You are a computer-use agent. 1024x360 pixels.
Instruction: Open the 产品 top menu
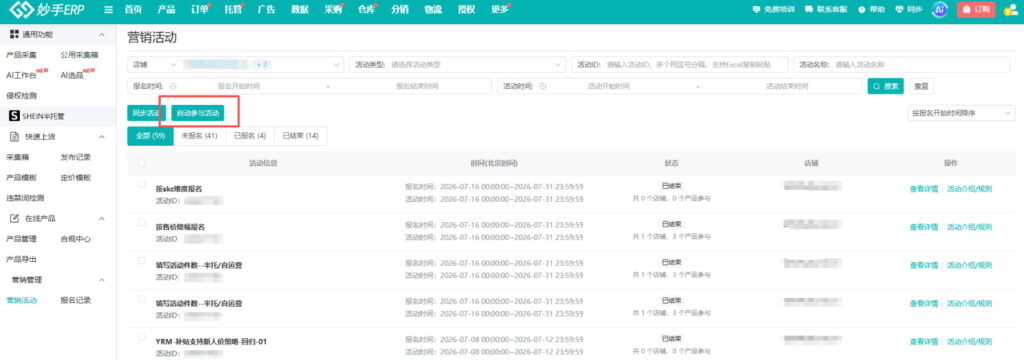(x=167, y=10)
